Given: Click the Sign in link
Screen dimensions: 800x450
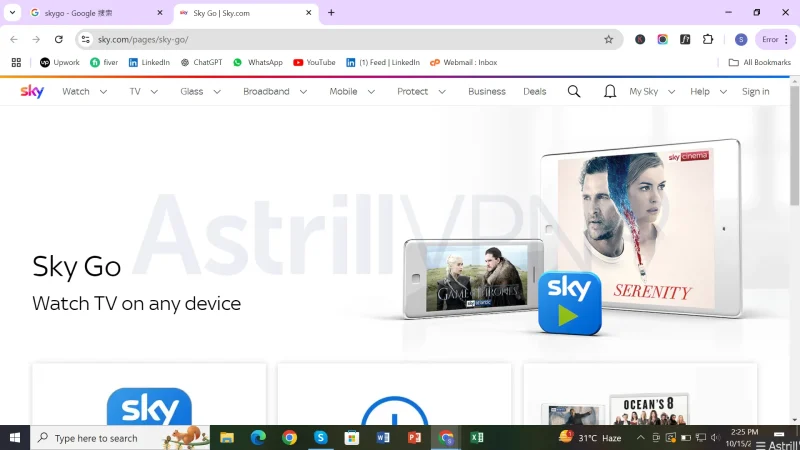Looking at the screenshot, I should (x=755, y=91).
